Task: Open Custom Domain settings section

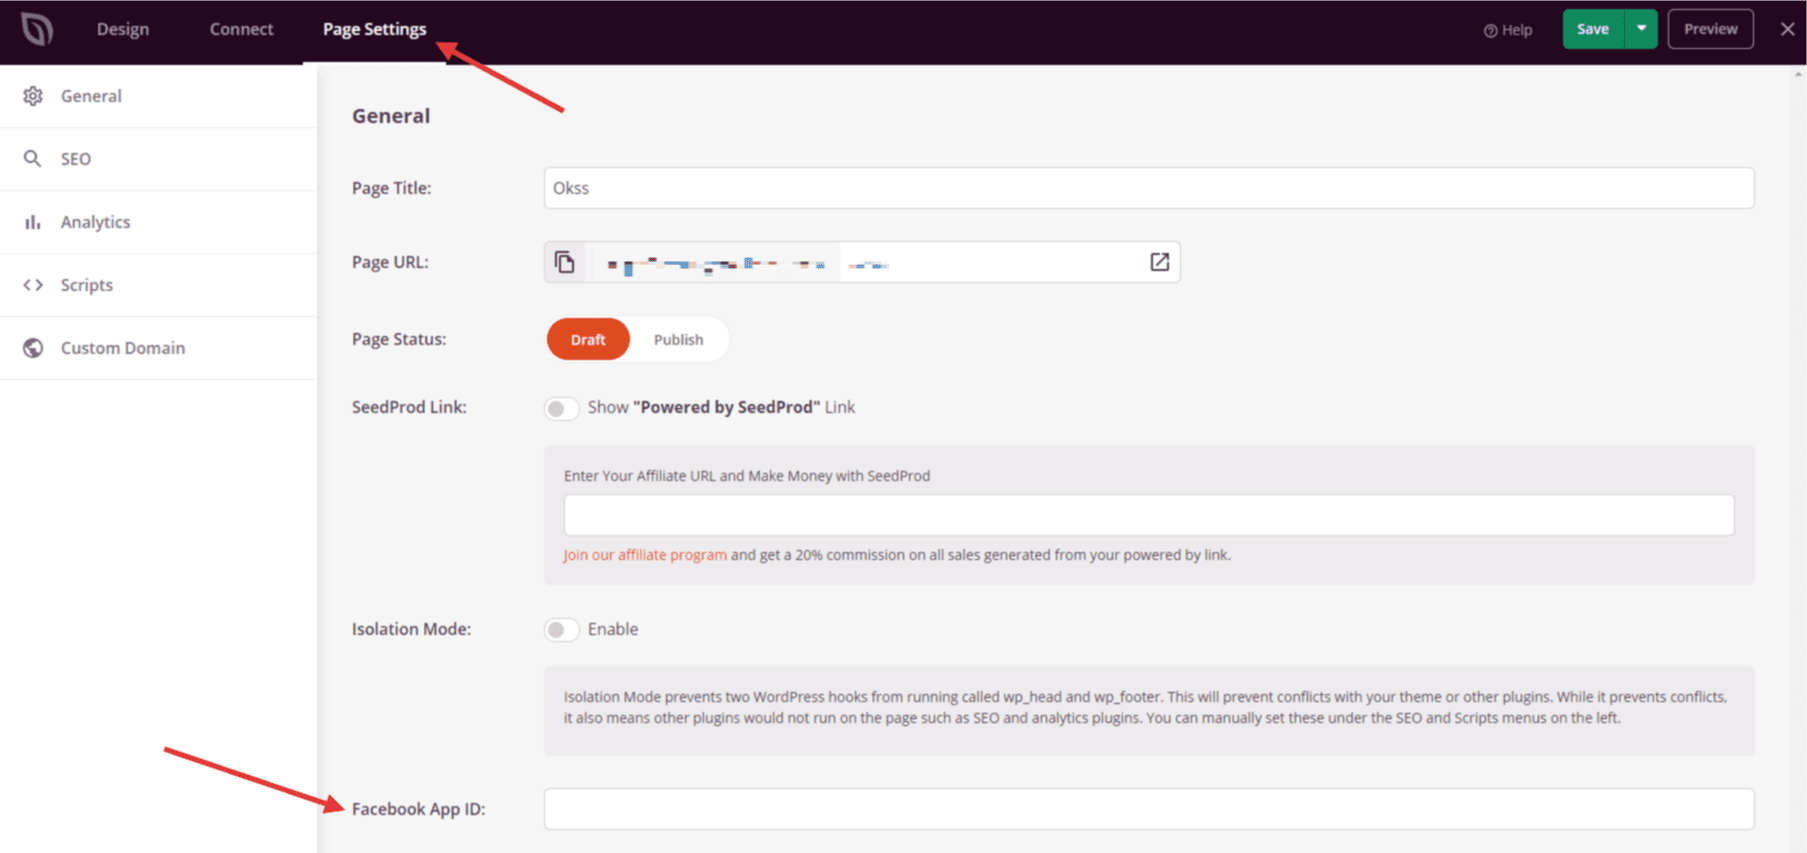Action: click(x=158, y=348)
